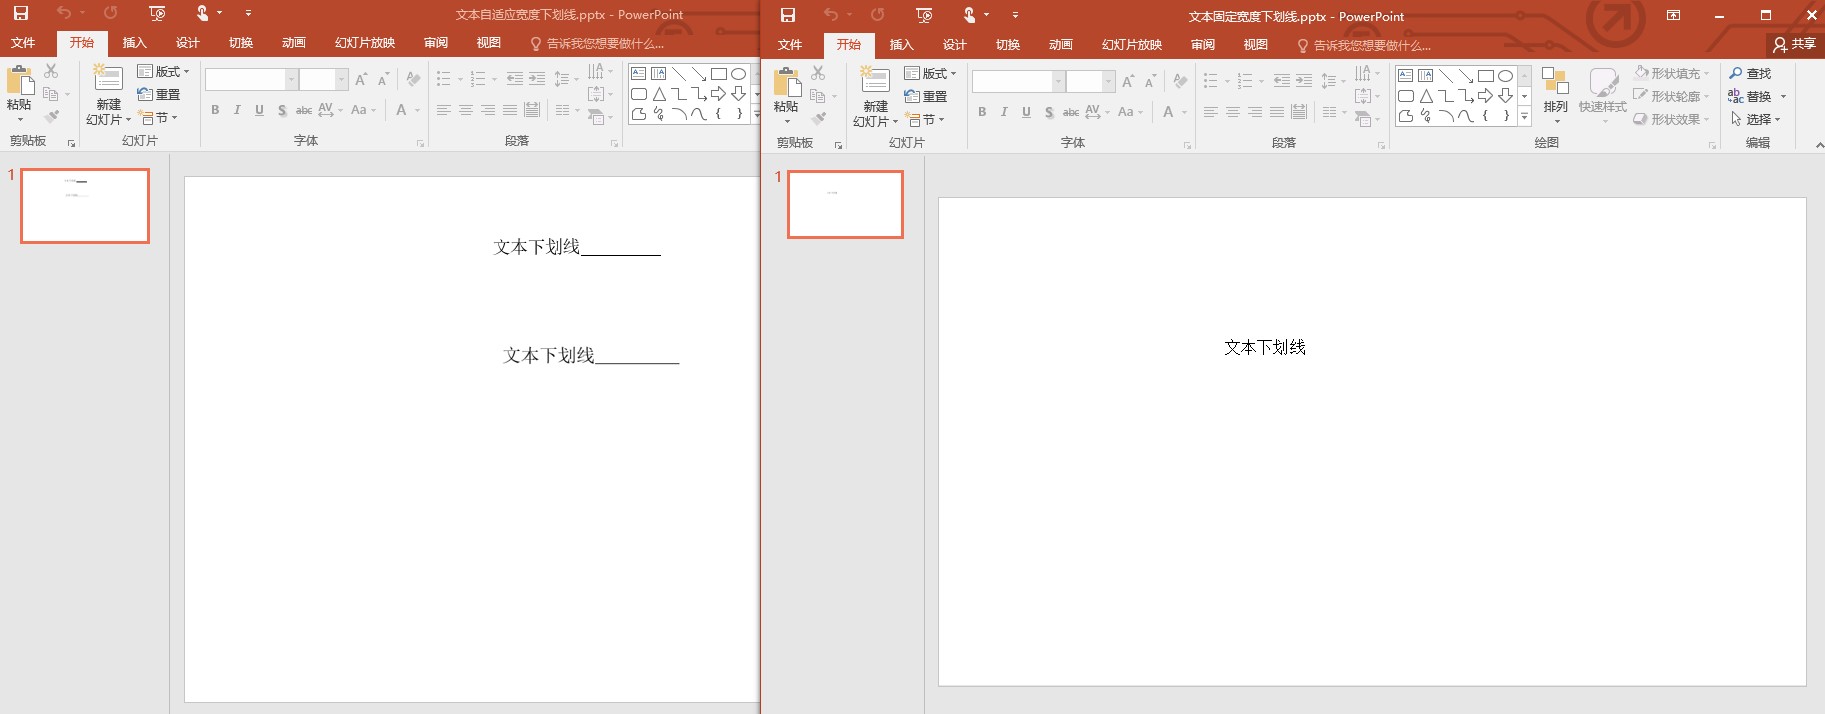Screen dimensions: 1825x714
Task: Switch to 动画 tab in 固定宽度 window
Action: (1060, 44)
